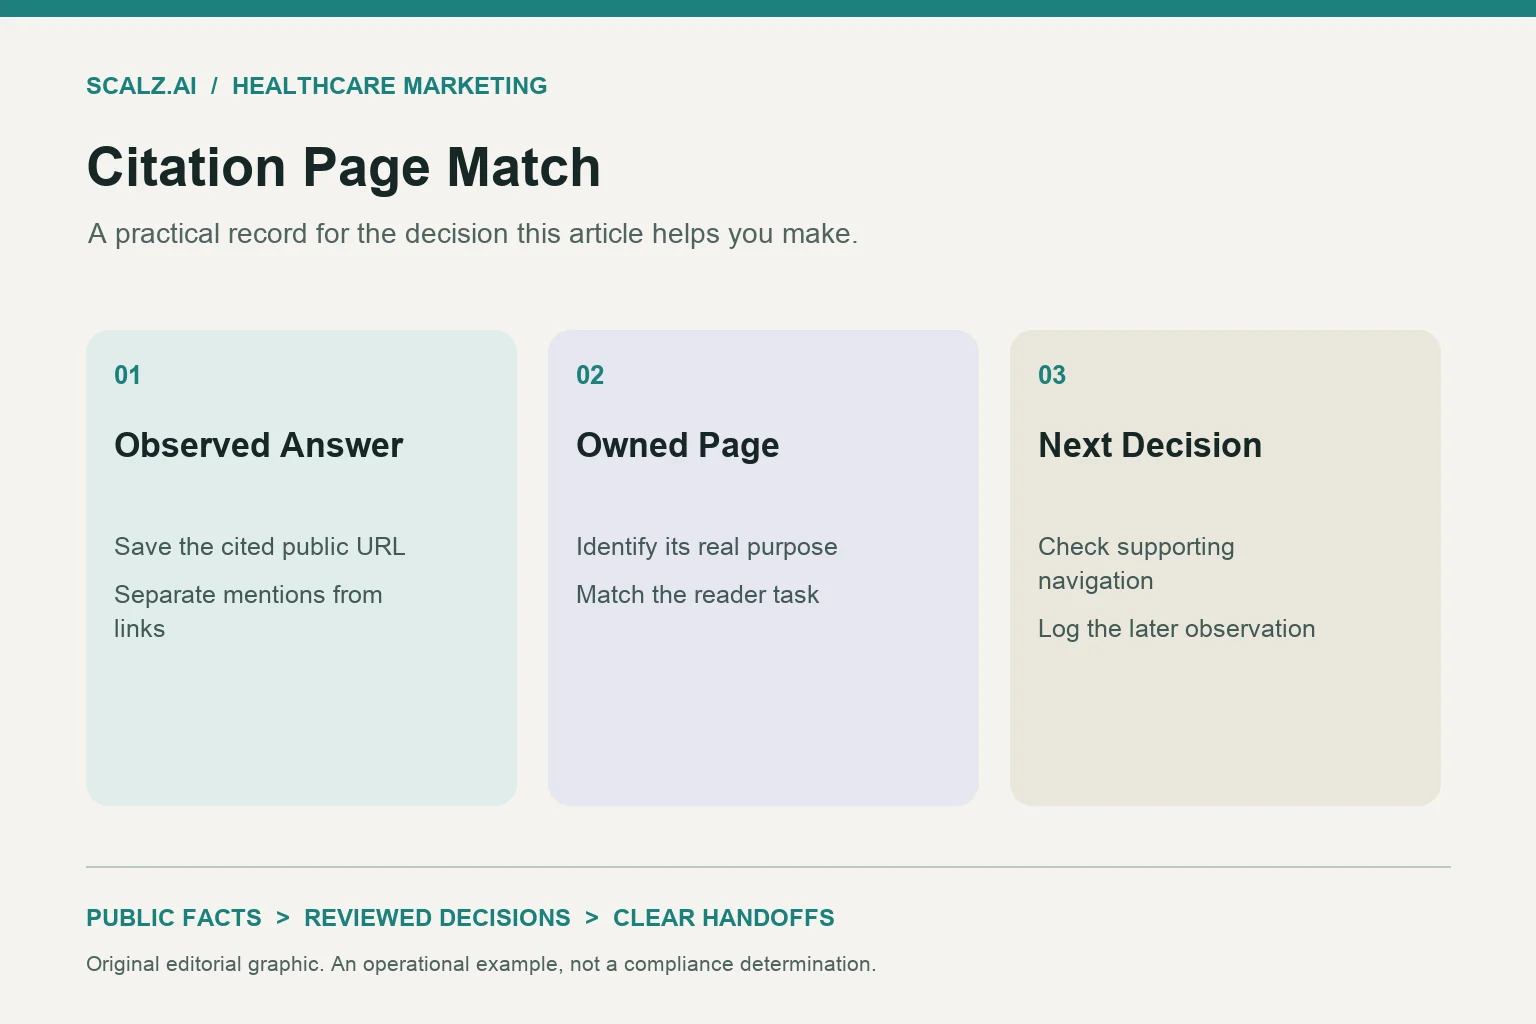
Task: Select 'Match the reader task' text
Action: pos(698,595)
